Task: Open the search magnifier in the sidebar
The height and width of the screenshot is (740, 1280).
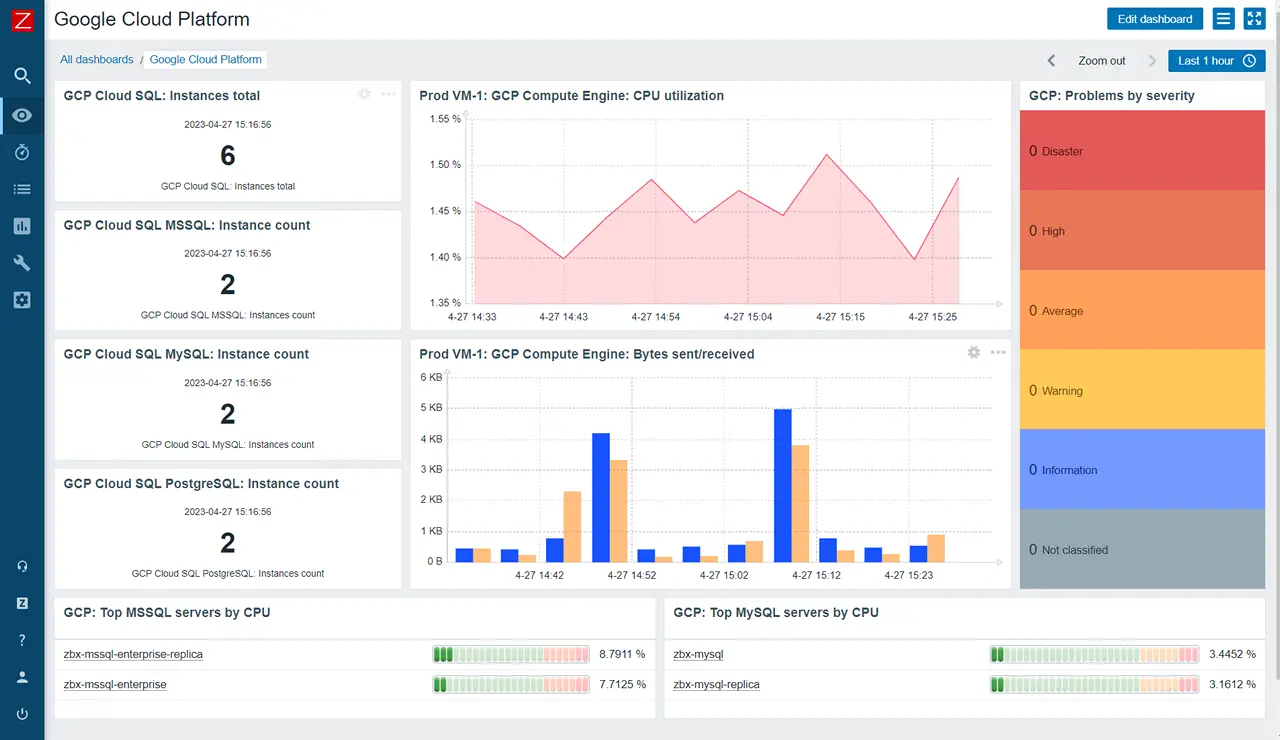Action: point(22,76)
